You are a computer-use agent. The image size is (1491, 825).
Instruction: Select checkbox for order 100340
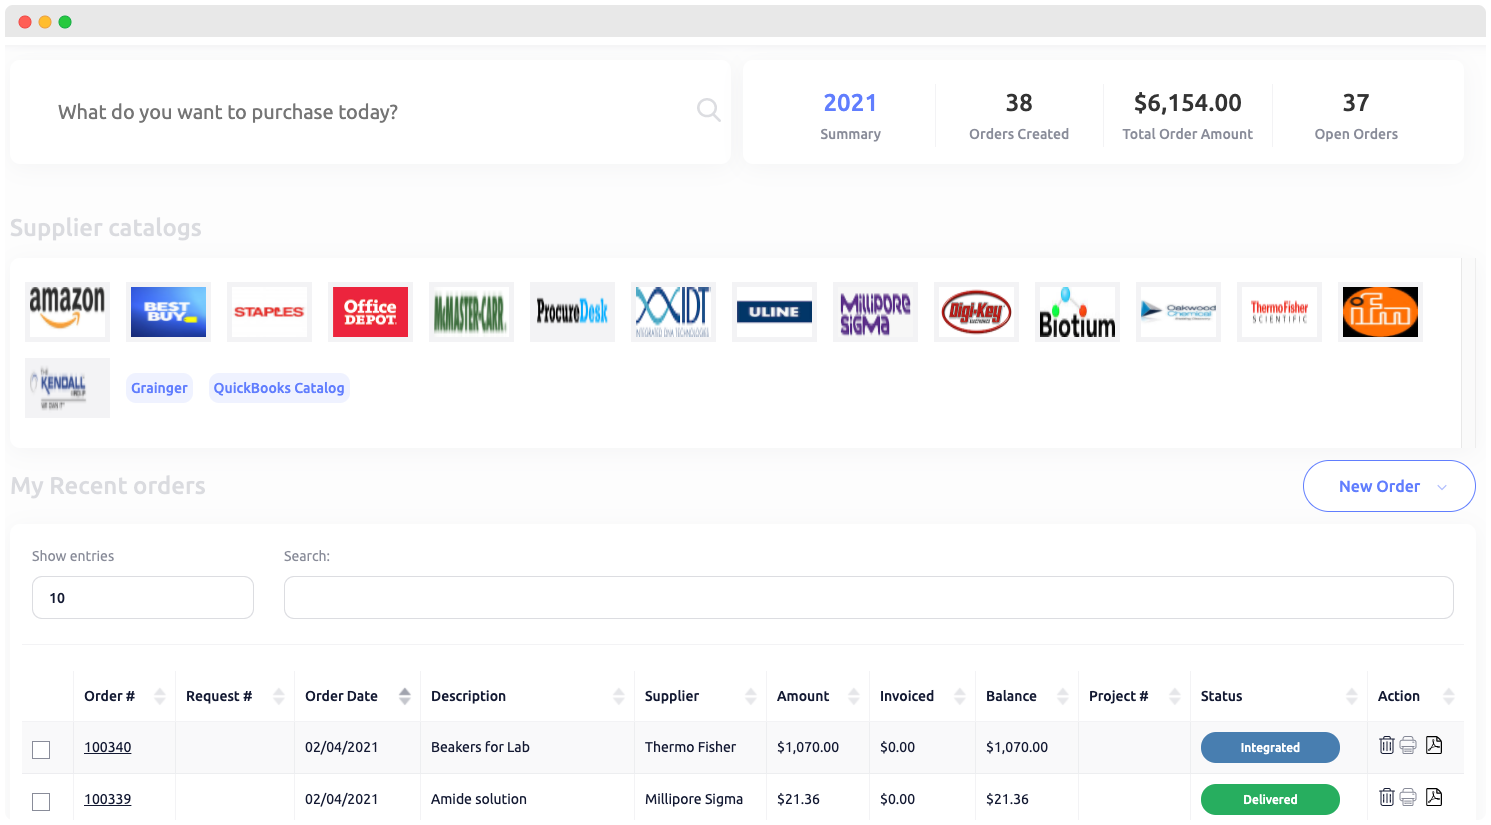tap(41, 750)
